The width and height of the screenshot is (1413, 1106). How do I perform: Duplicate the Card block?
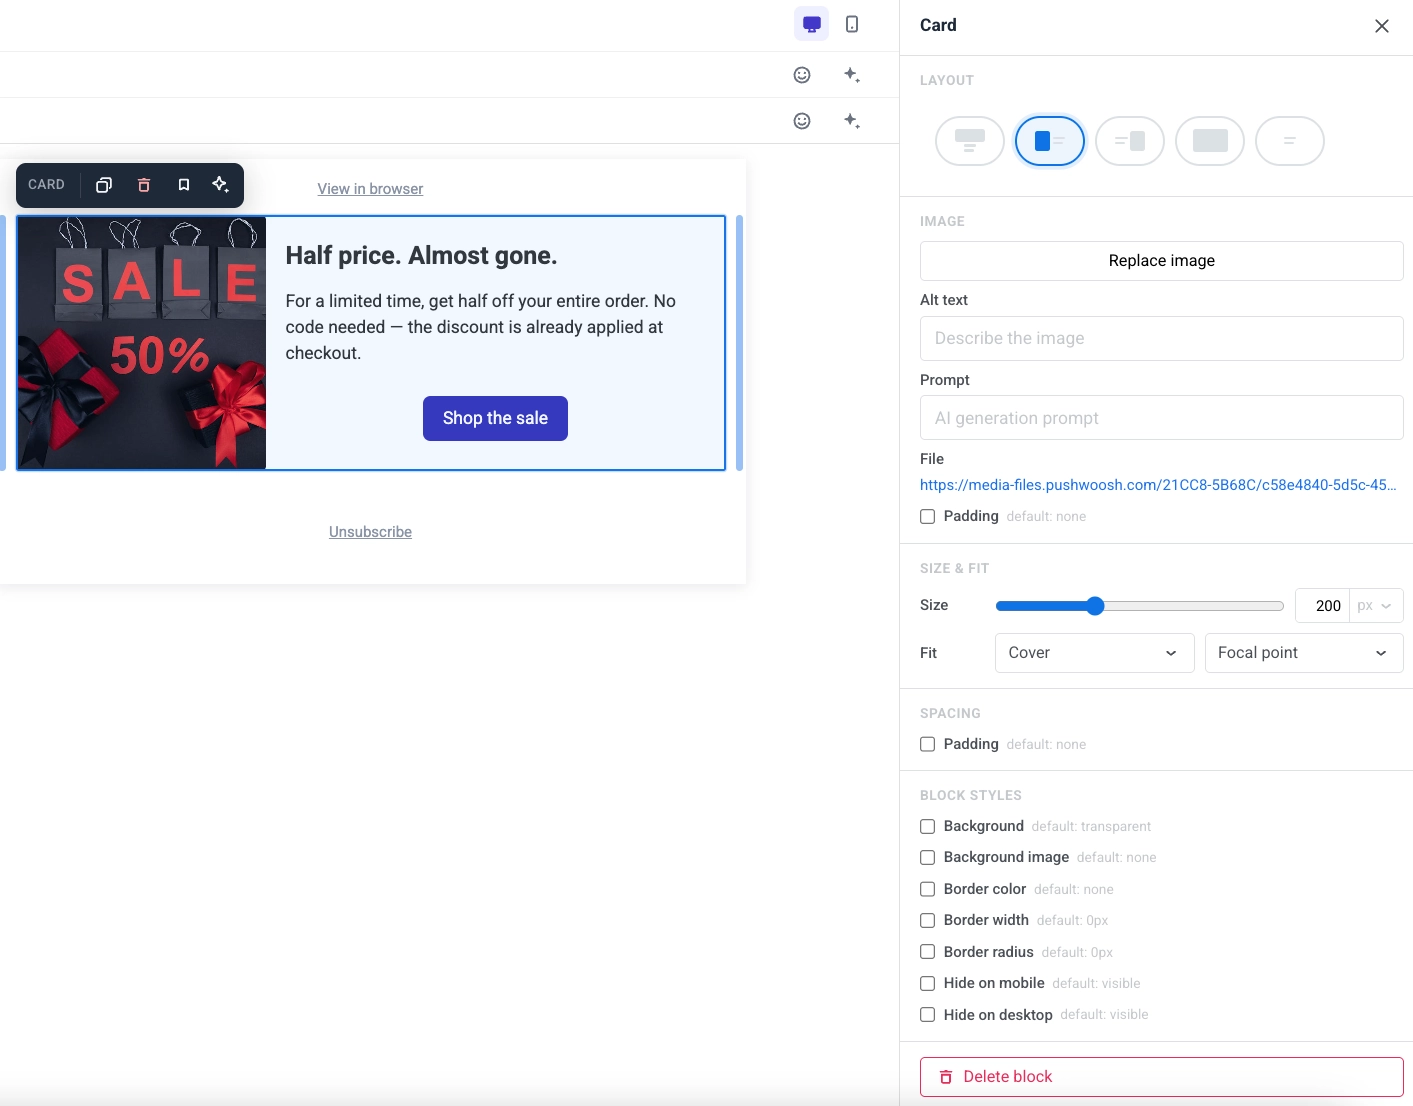104,185
